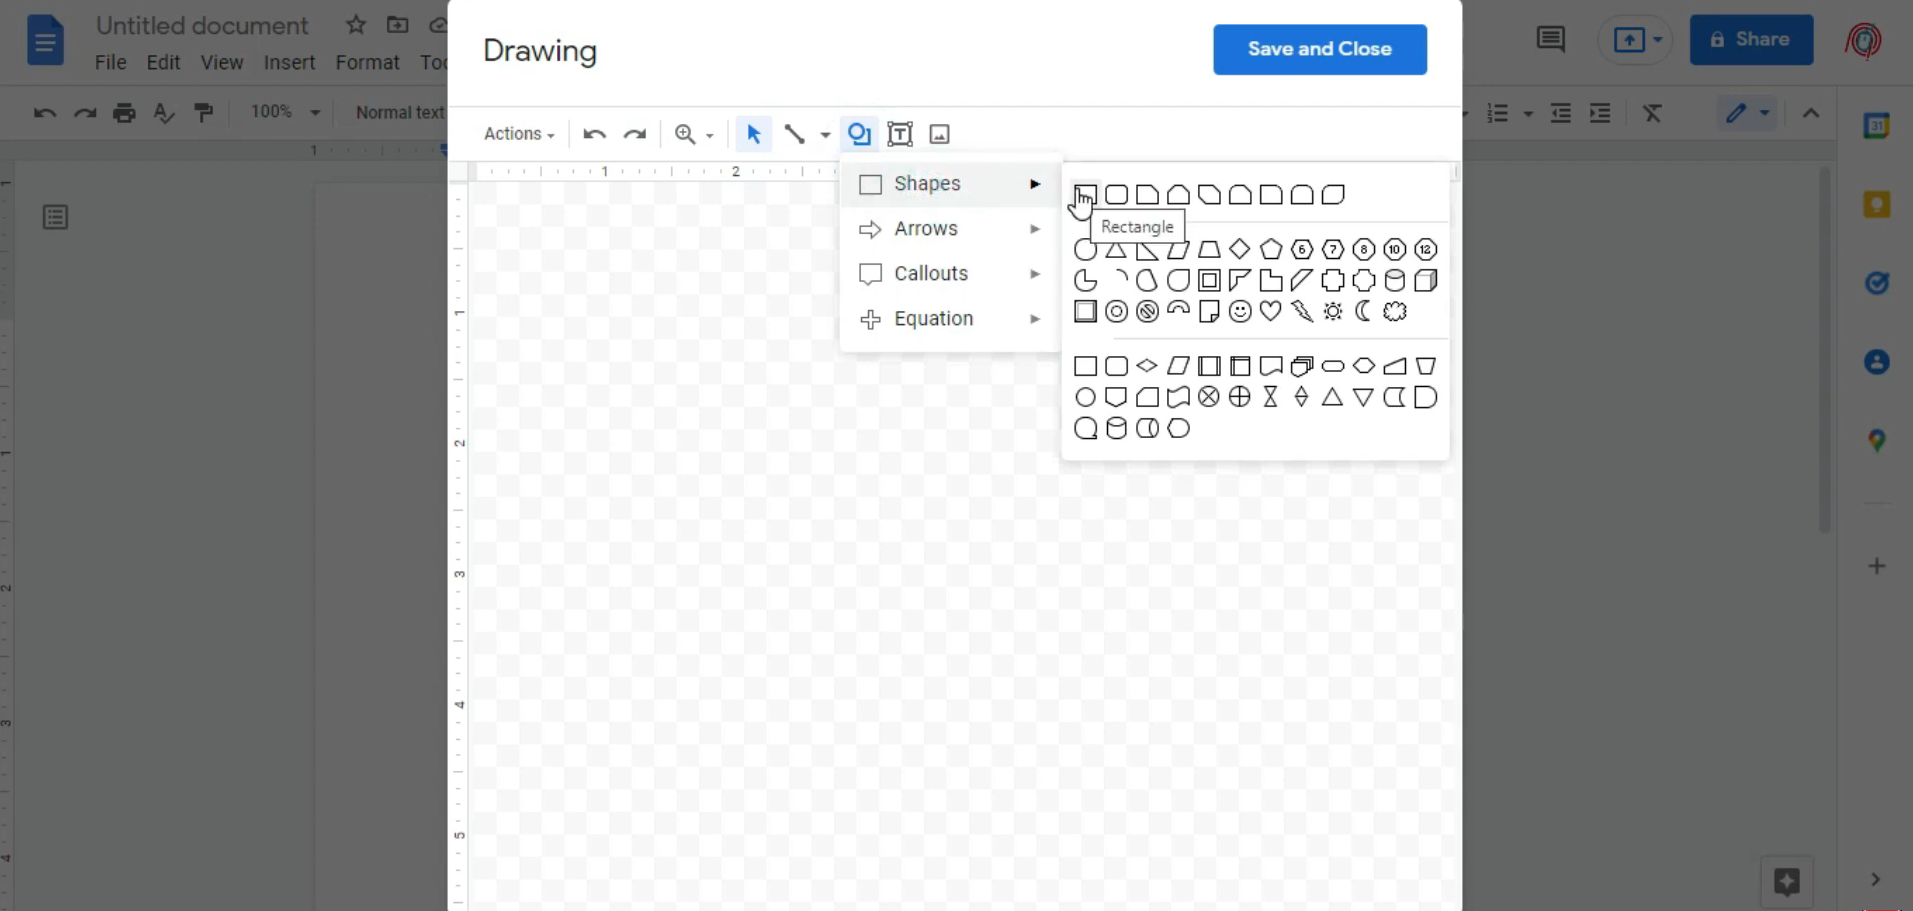Open the Format menu

click(367, 62)
